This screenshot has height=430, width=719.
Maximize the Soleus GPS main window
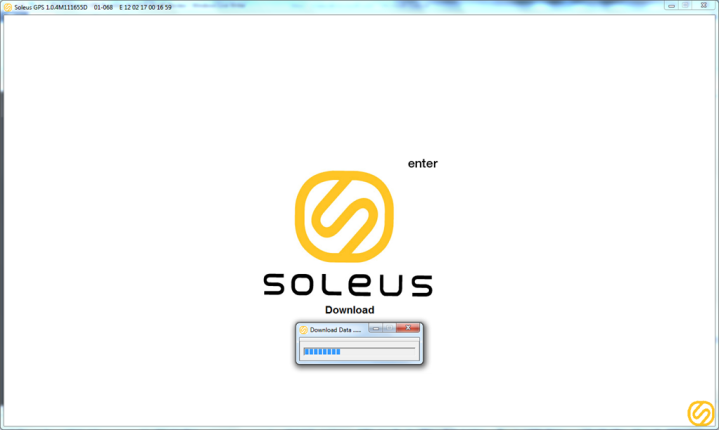pos(686,6)
